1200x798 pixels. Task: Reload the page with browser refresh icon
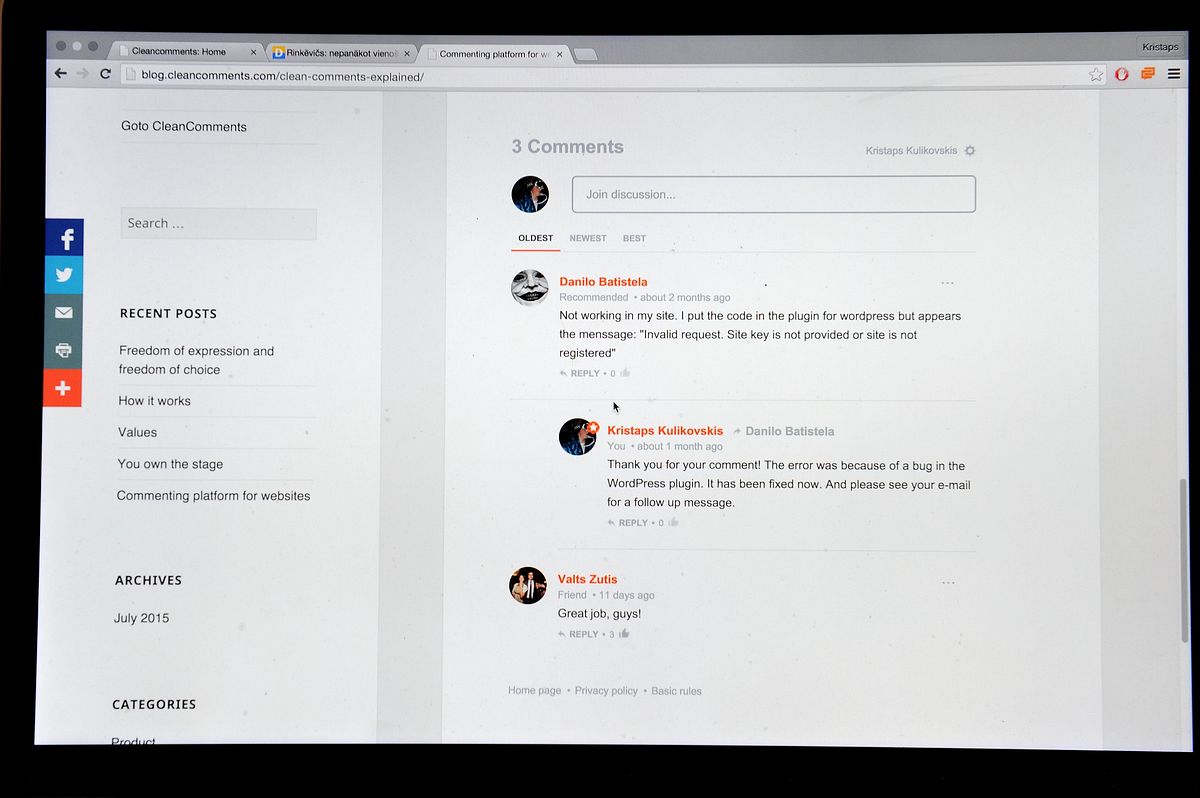(x=105, y=74)
